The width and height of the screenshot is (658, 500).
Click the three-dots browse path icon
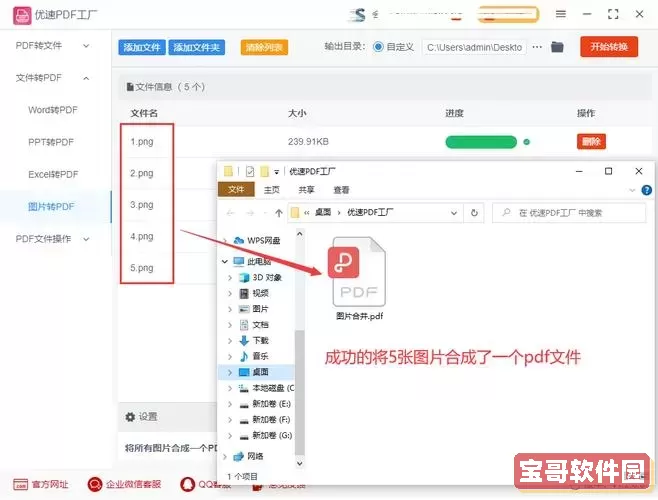537,47
